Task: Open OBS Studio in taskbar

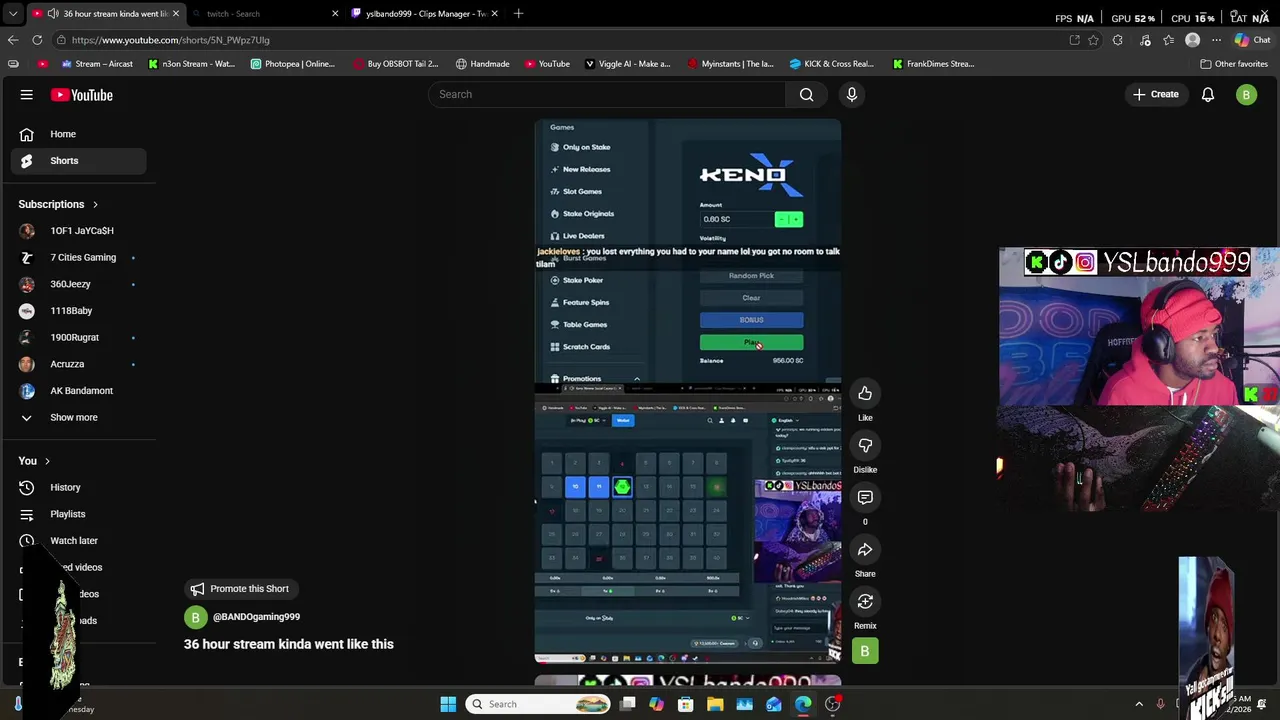Action: [x=832, y=704]
